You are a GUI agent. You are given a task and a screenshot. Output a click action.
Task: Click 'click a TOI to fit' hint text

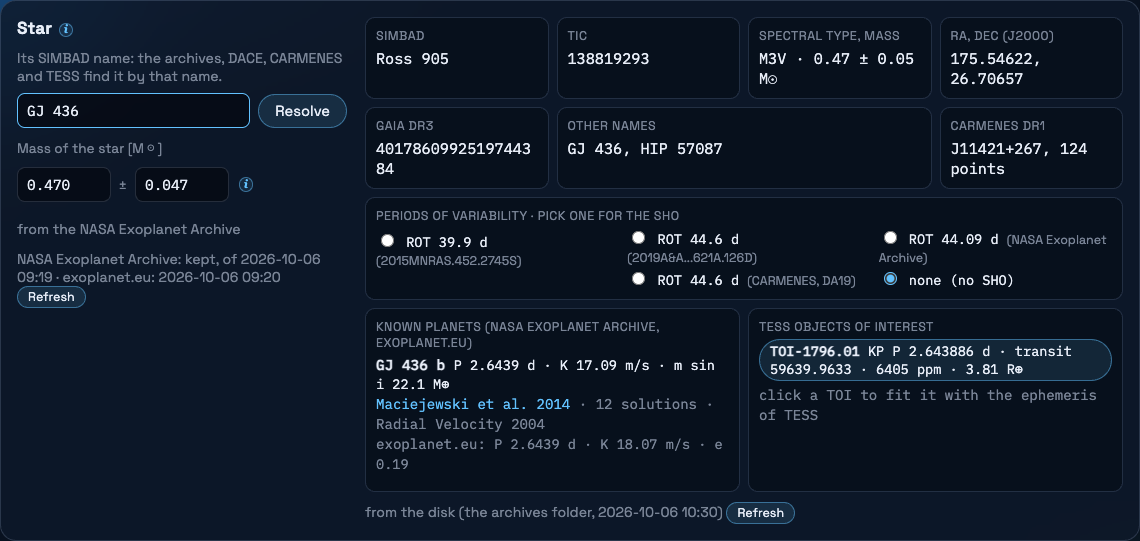tap(928, 406)
